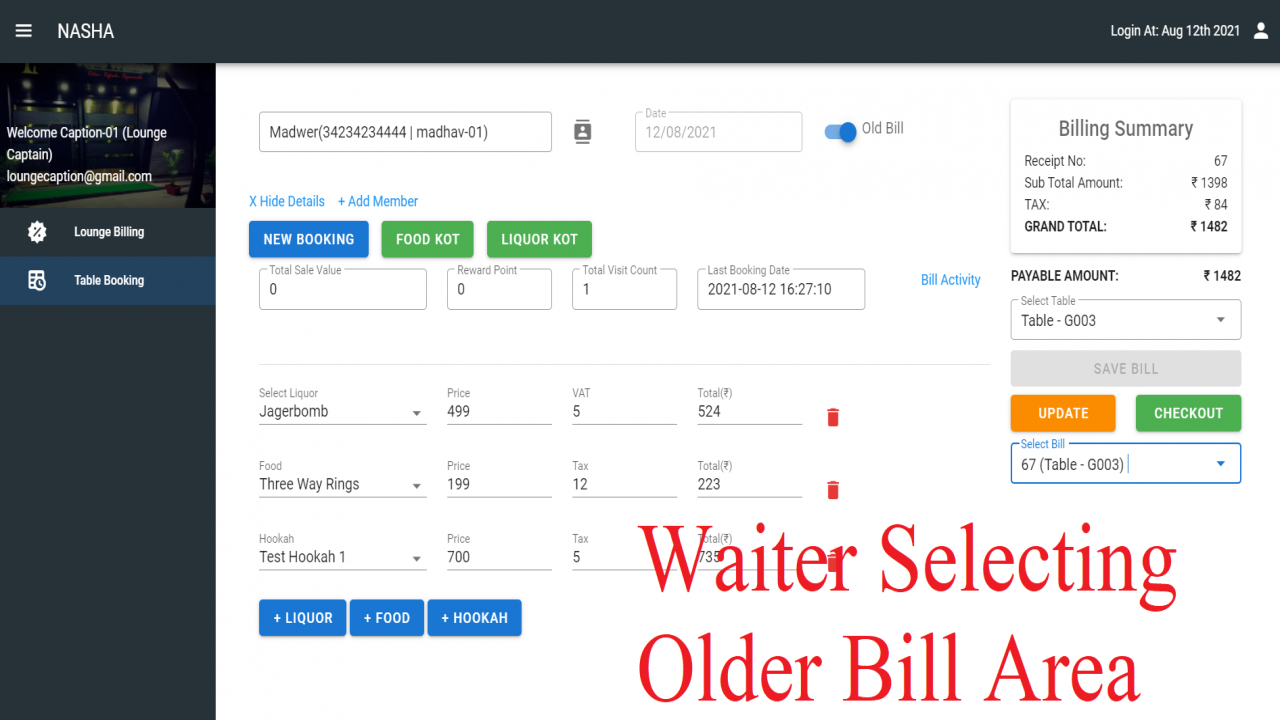Click the Three Way Rings Total 223
1280x720 pixels.
pos(749,484)
